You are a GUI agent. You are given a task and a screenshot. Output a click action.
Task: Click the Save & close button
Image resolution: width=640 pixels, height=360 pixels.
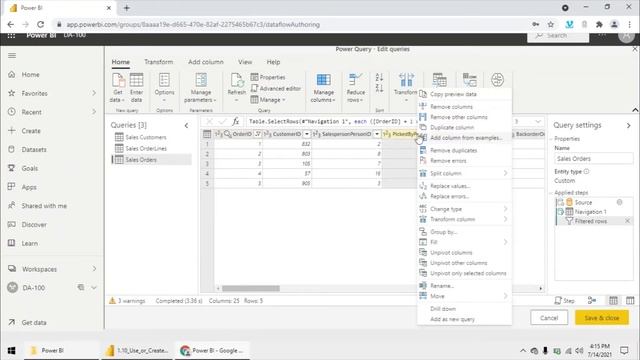602,318
